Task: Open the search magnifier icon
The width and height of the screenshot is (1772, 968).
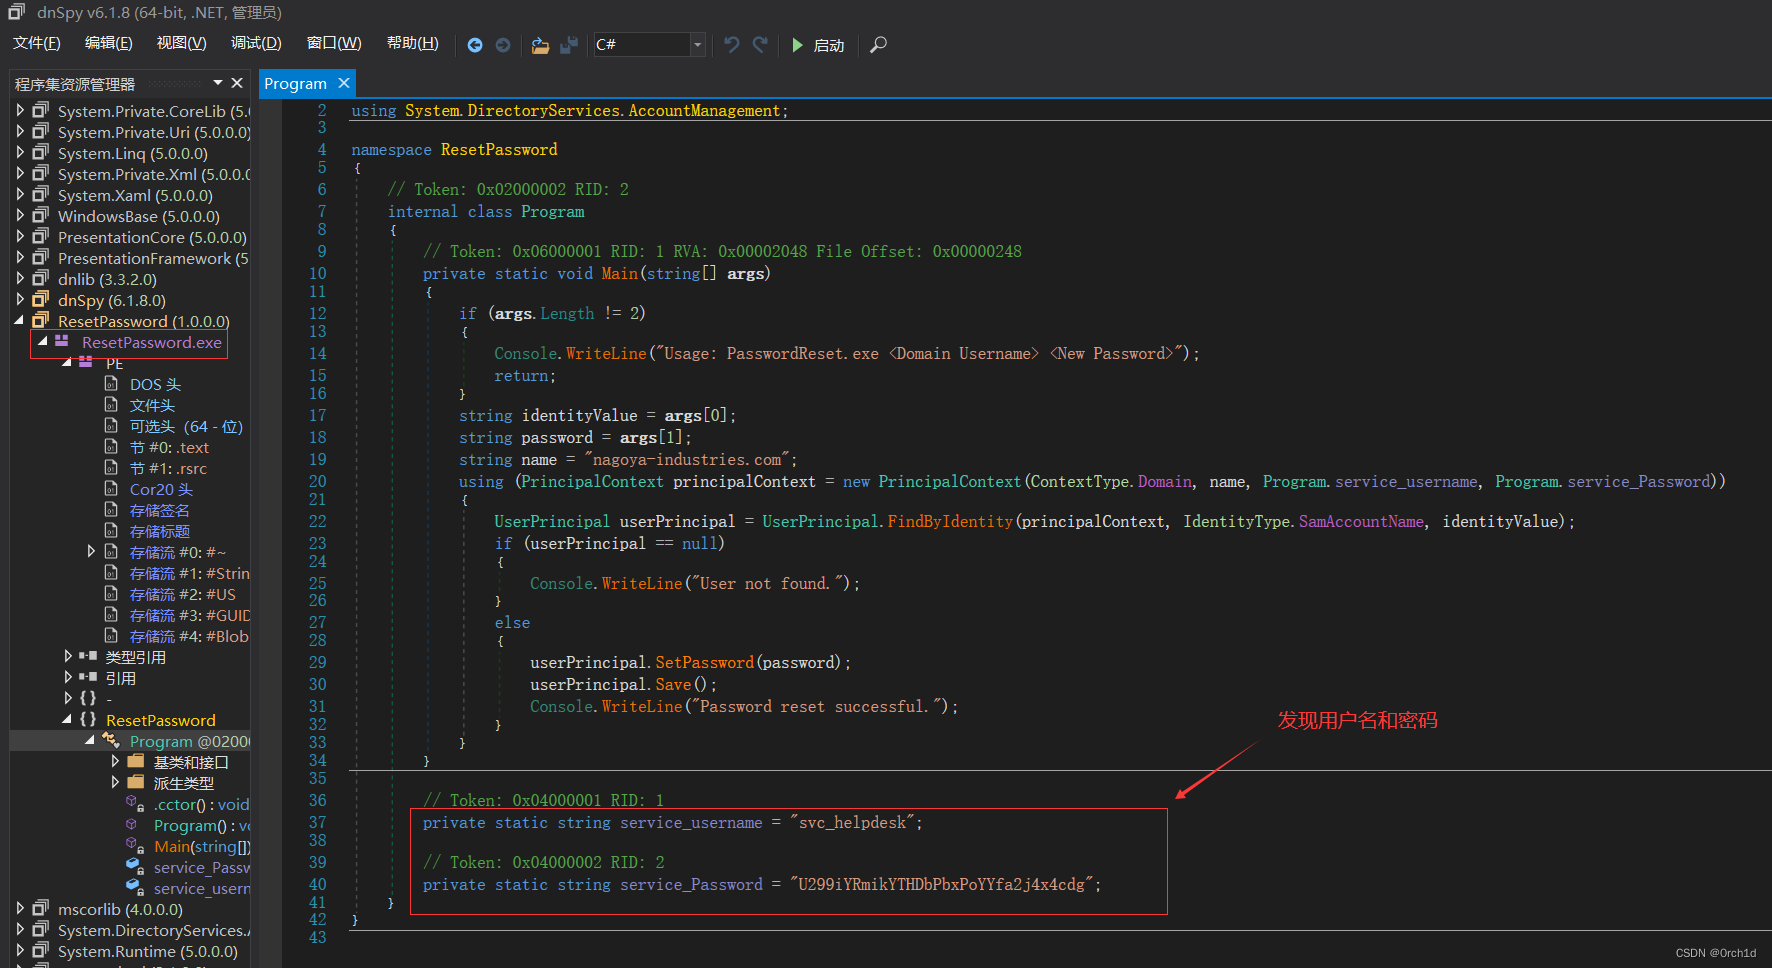Action: click(x=878, y=45)
